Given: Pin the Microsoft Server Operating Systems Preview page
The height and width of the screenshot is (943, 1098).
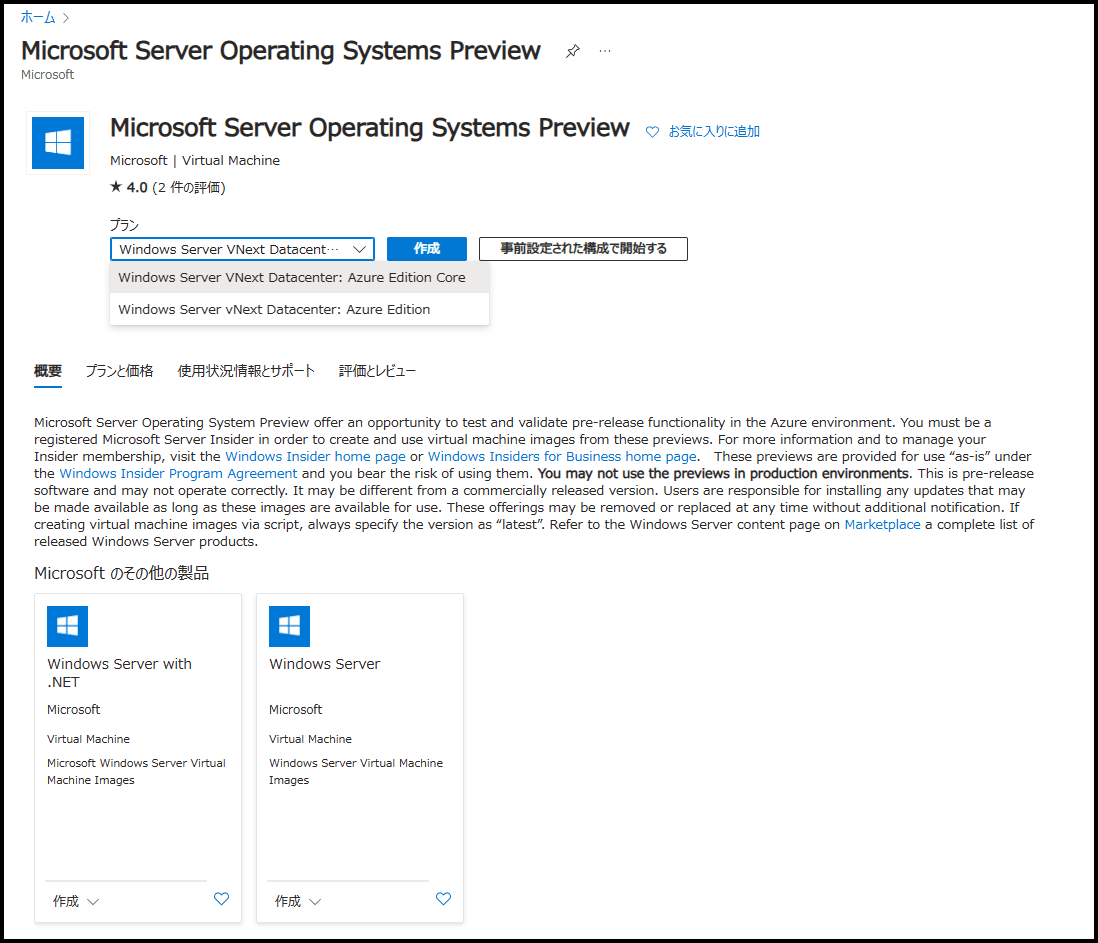Looking at the screenshot, I should pos(573,51).
